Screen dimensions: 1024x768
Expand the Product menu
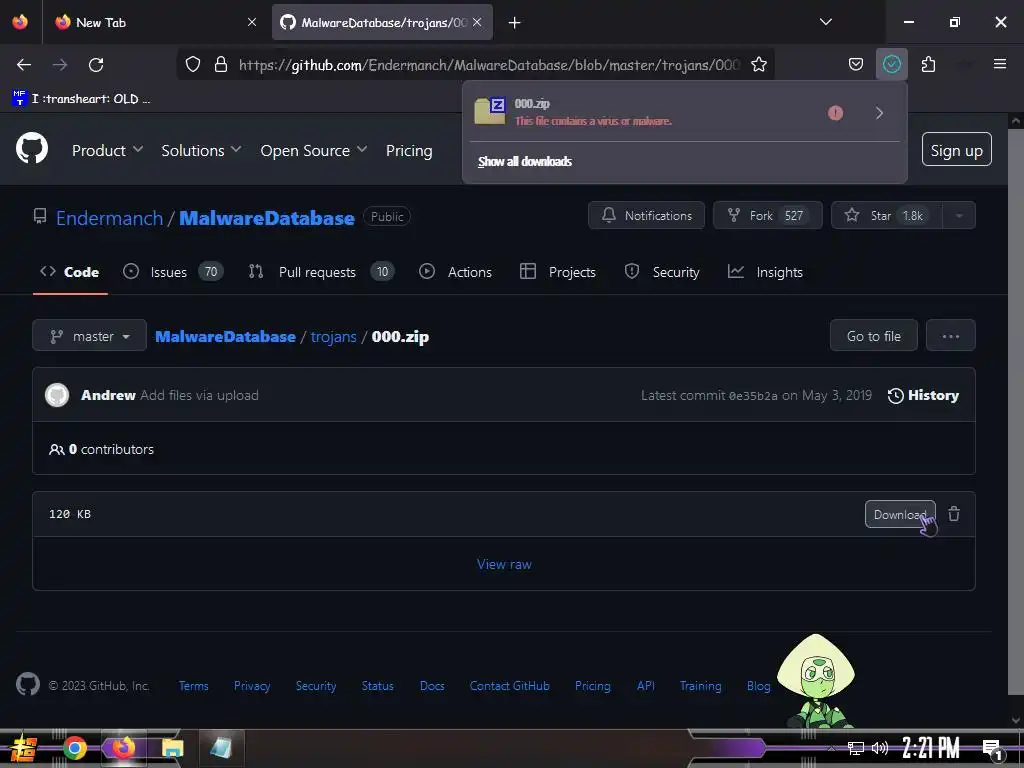tap(107, 150)
